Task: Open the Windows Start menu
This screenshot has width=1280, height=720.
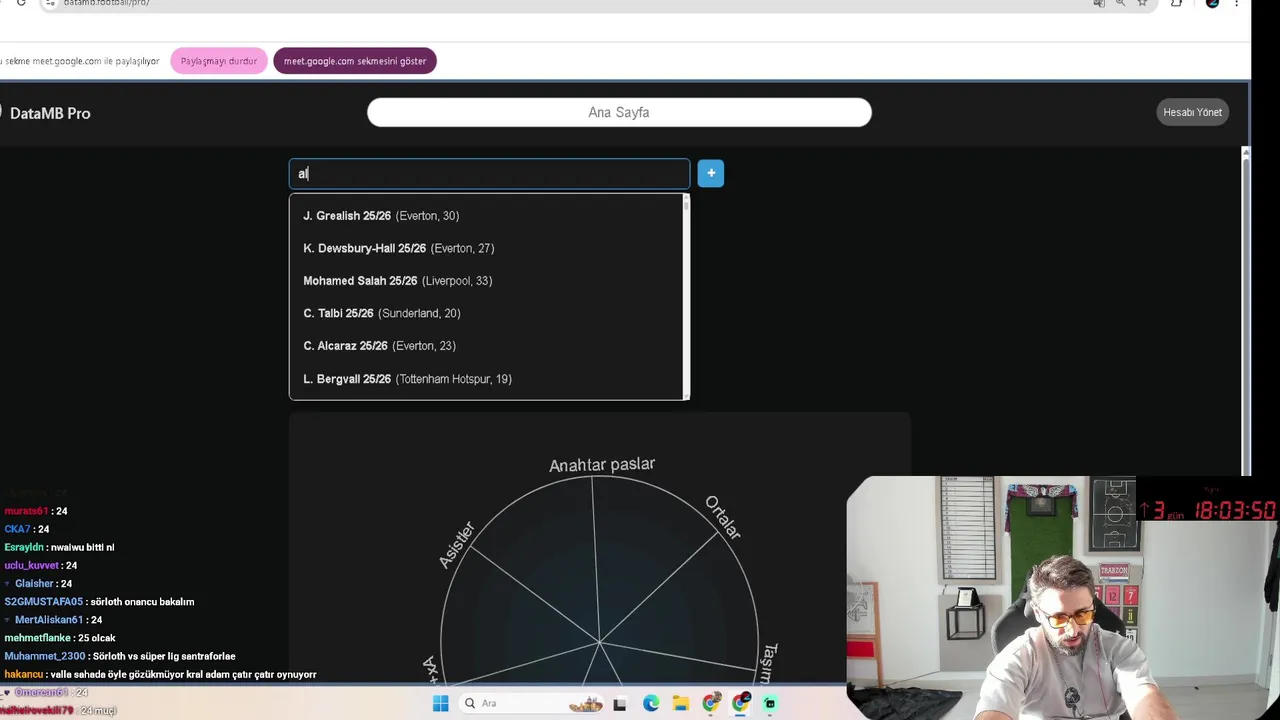Action: click(x=440, y=703)
